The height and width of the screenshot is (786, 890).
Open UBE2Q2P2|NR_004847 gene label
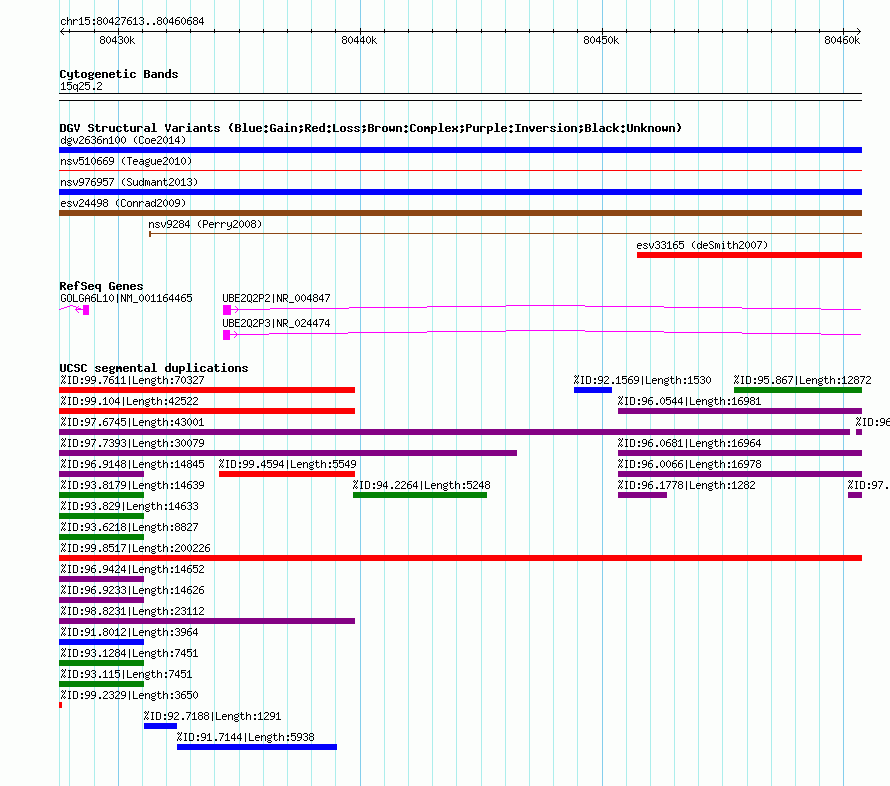tap(276, 298)
